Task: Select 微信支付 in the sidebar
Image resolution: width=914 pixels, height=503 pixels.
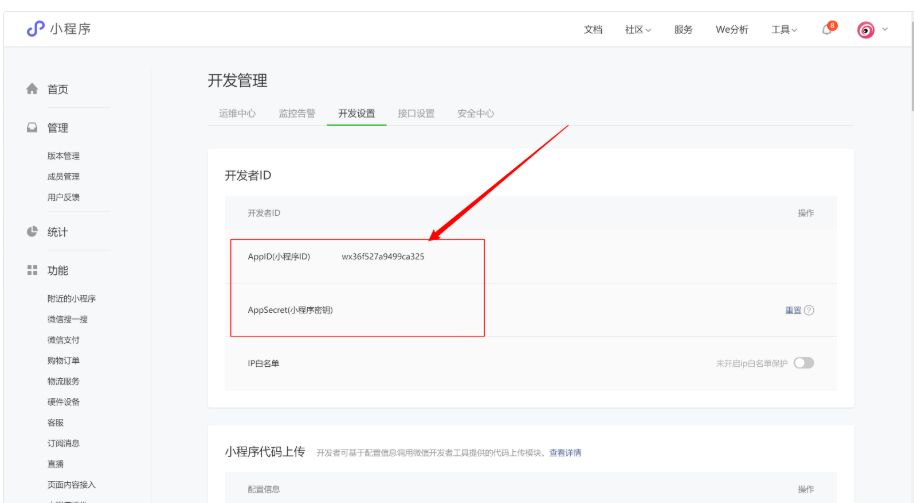Action: coord(64,340)
